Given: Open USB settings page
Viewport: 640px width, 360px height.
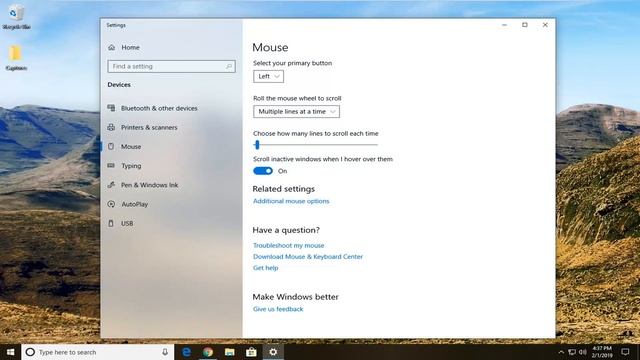Looking at the screenshot, I should tap(127, 223).
